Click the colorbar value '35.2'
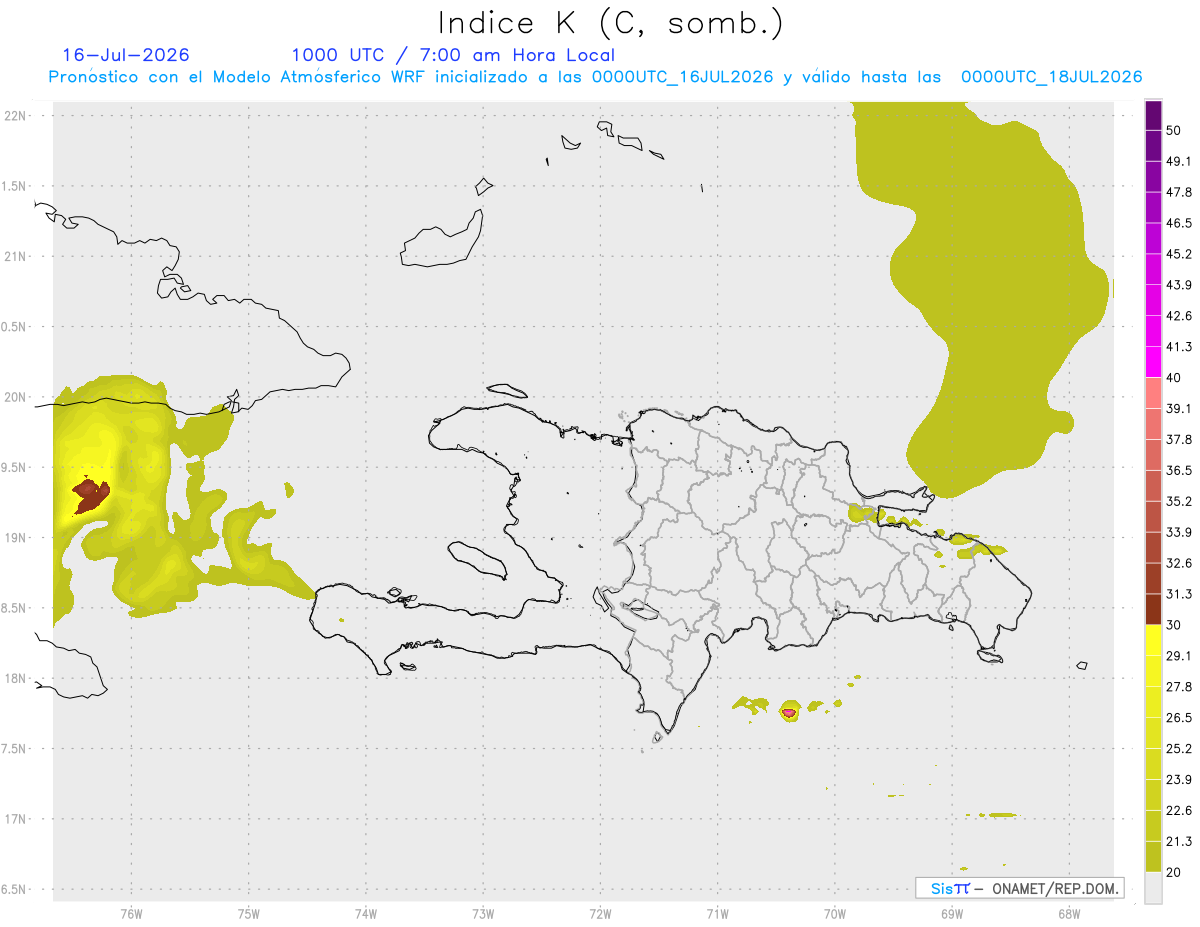Viewport: 1200px width, 927px height. [1179, 501]
